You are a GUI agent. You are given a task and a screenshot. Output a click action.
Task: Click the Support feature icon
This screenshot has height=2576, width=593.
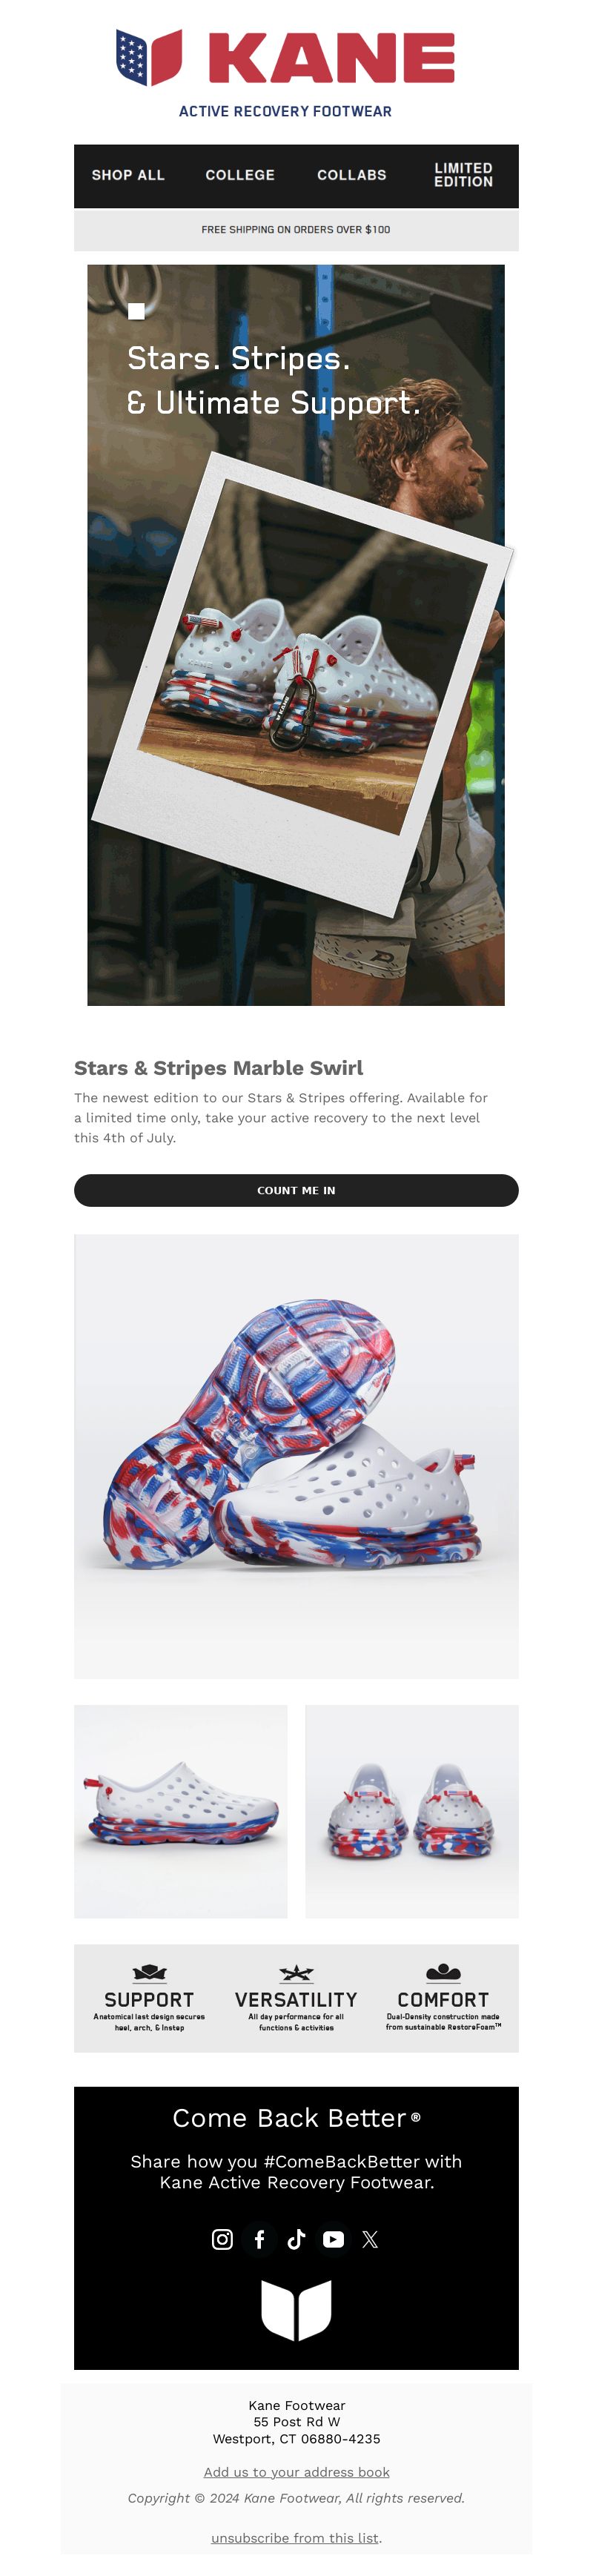149,1972
